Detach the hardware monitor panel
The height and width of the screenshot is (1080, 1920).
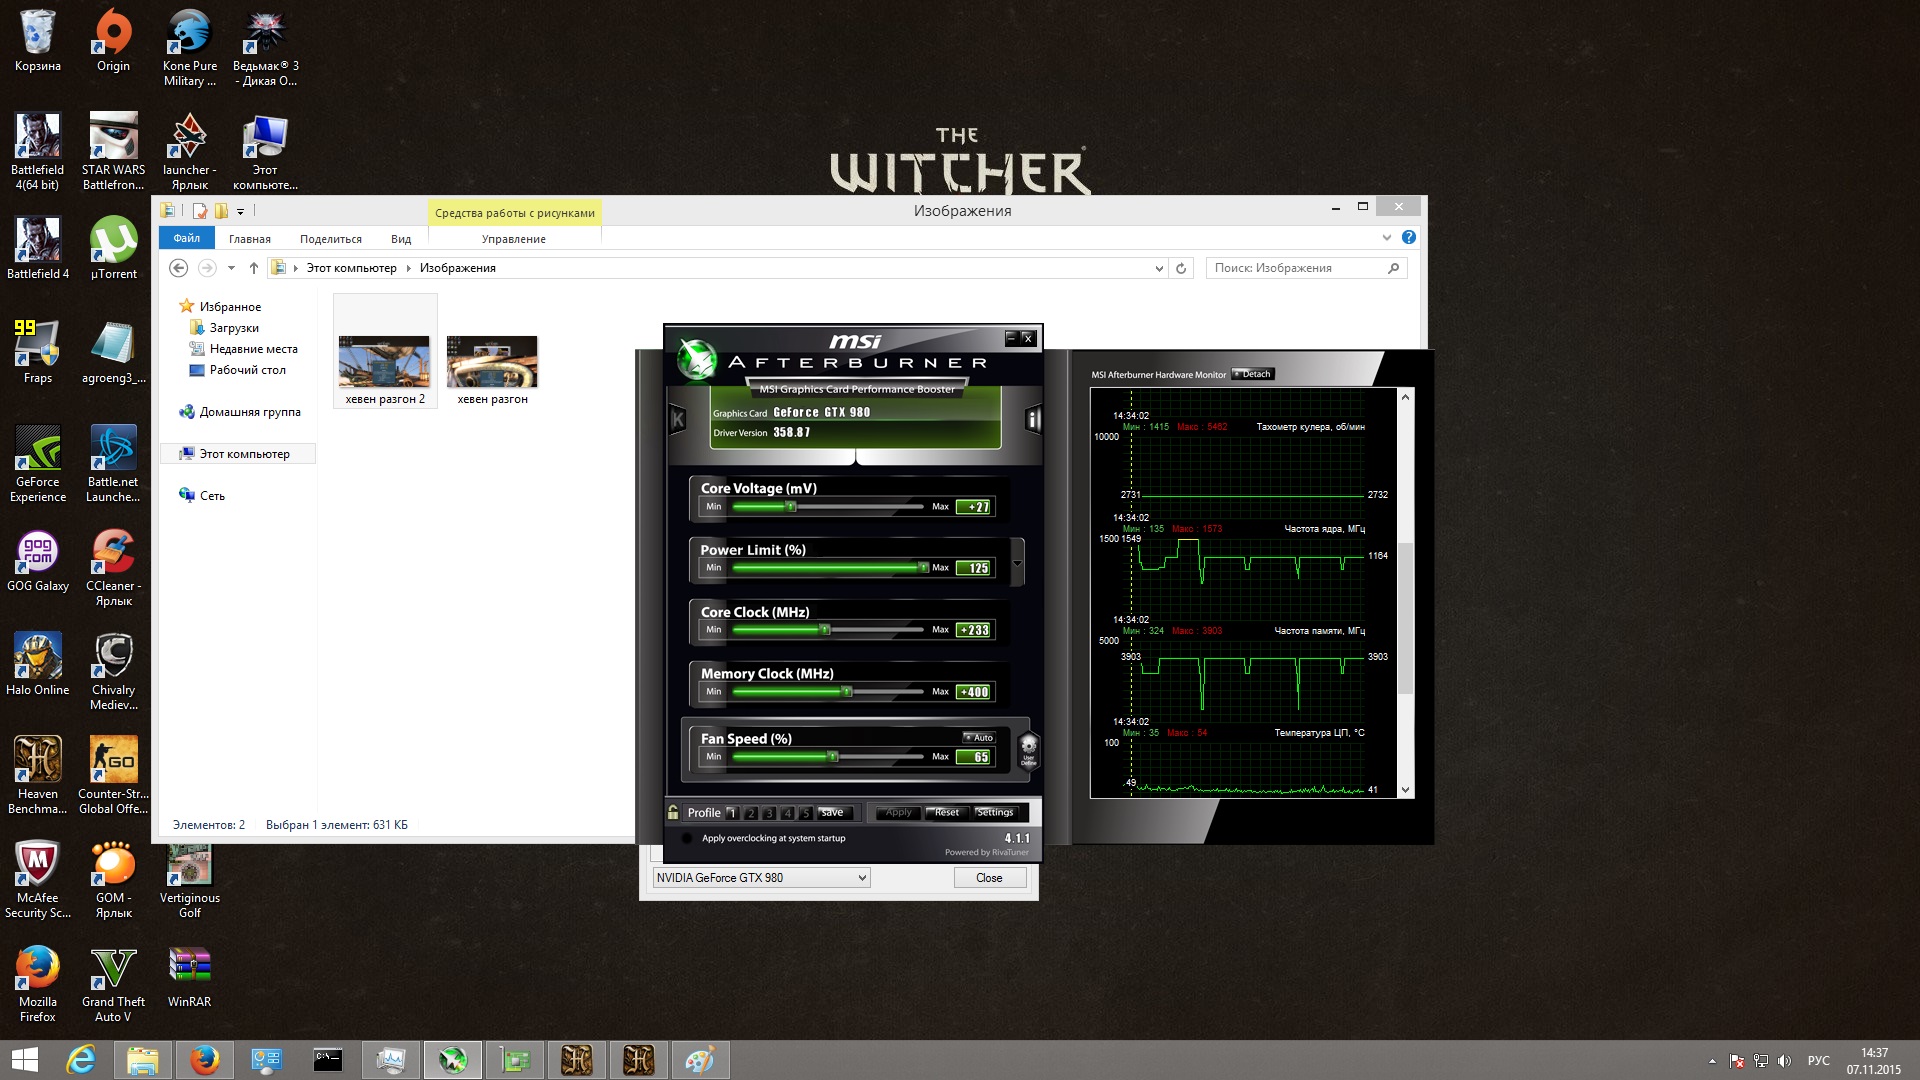[x=1252, y=374]
